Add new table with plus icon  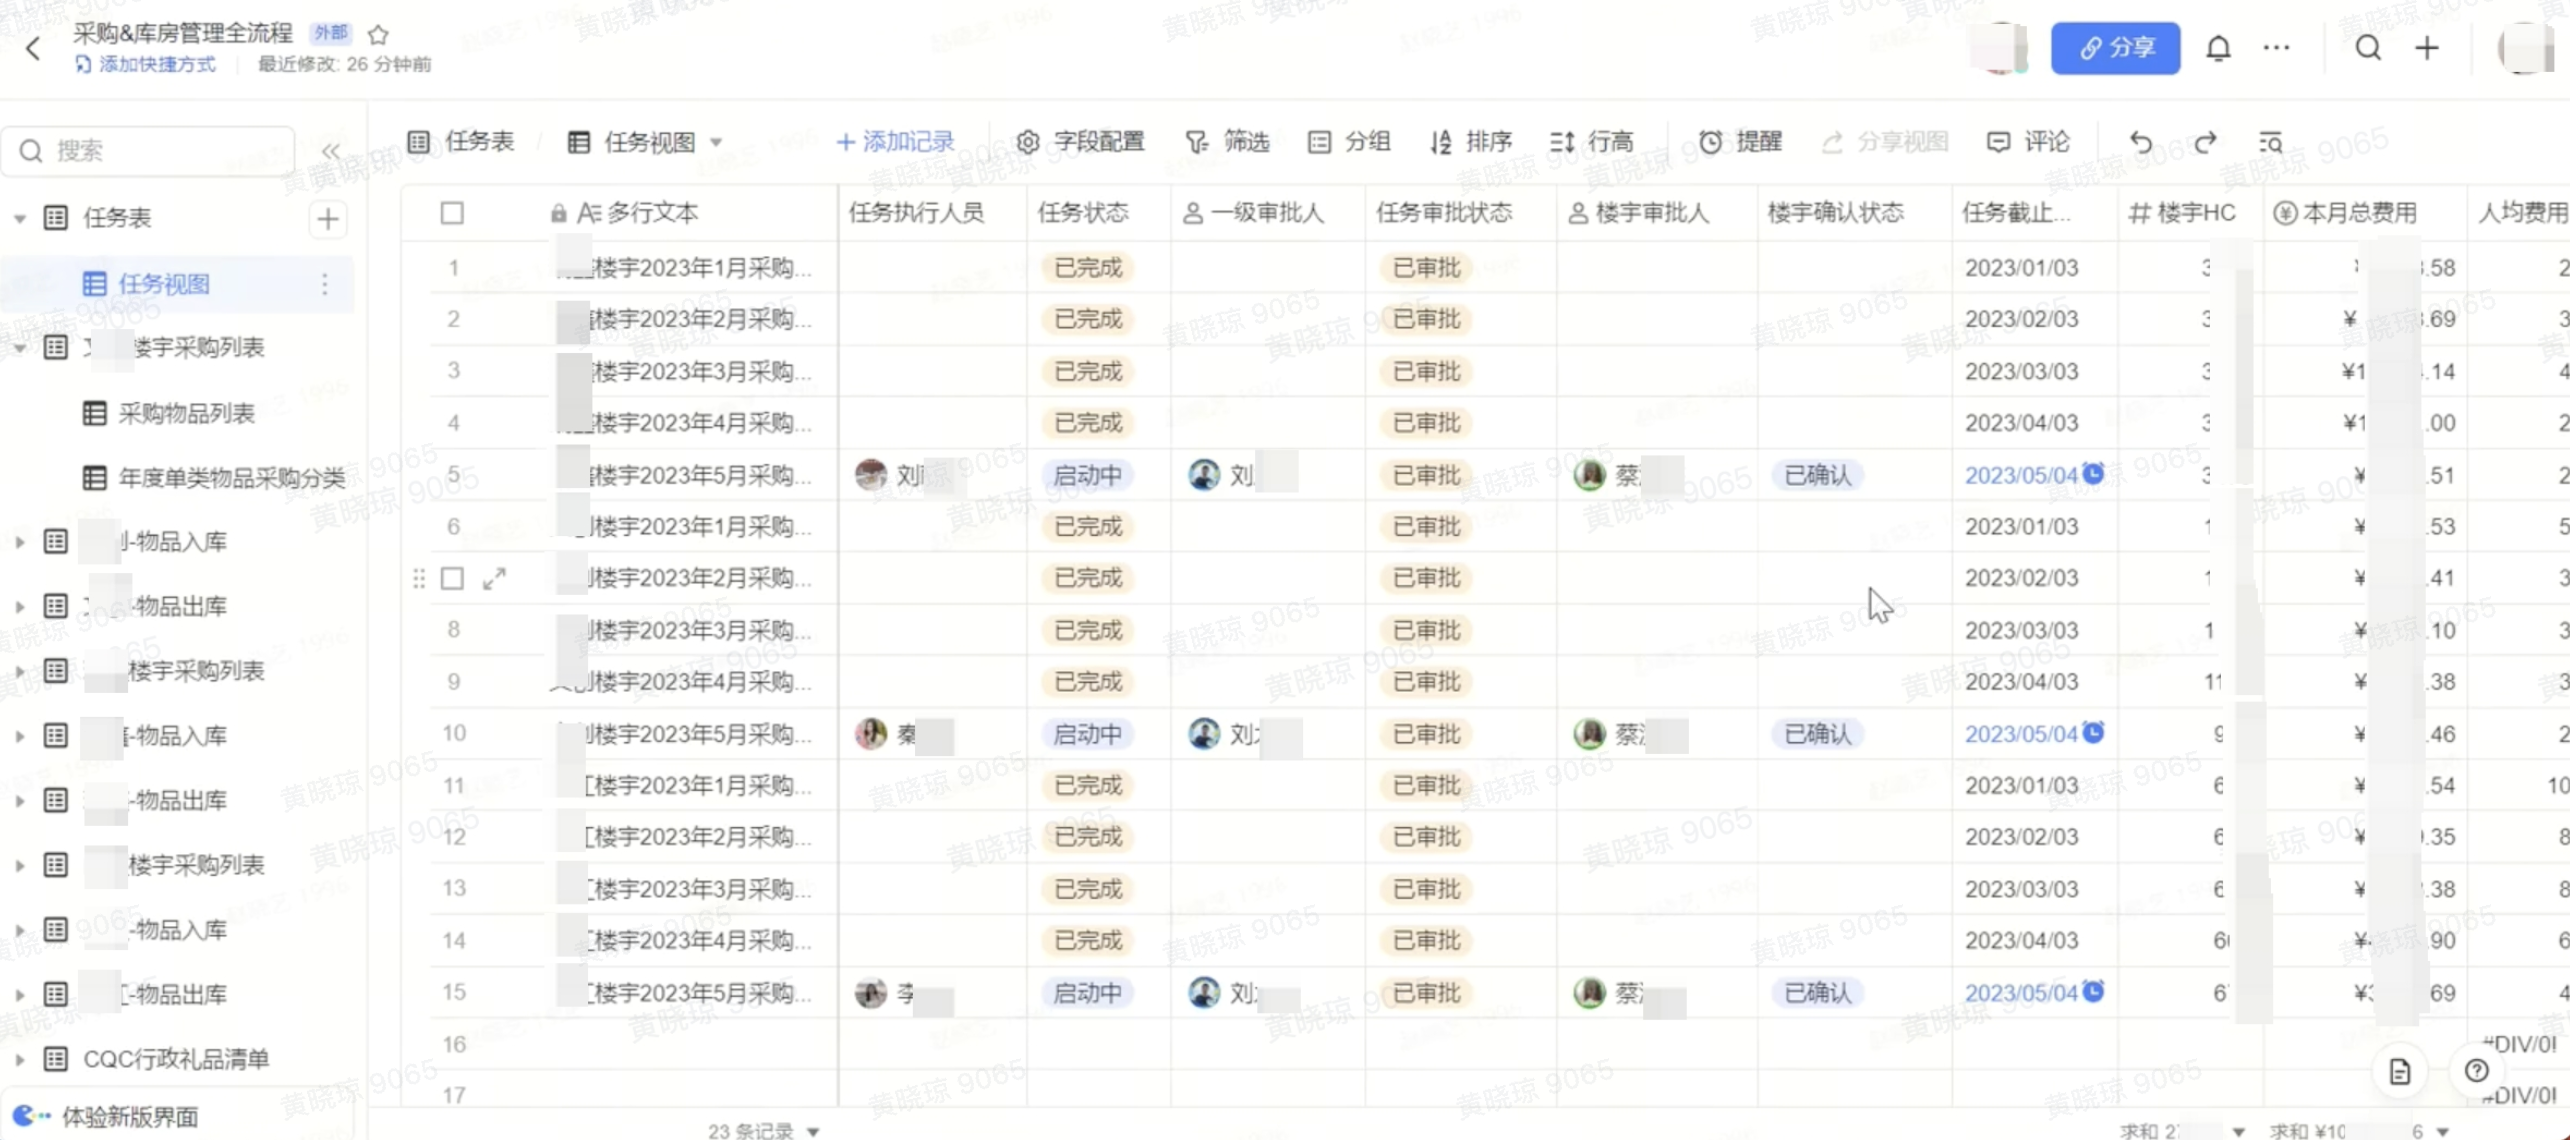tap(328, 219)
